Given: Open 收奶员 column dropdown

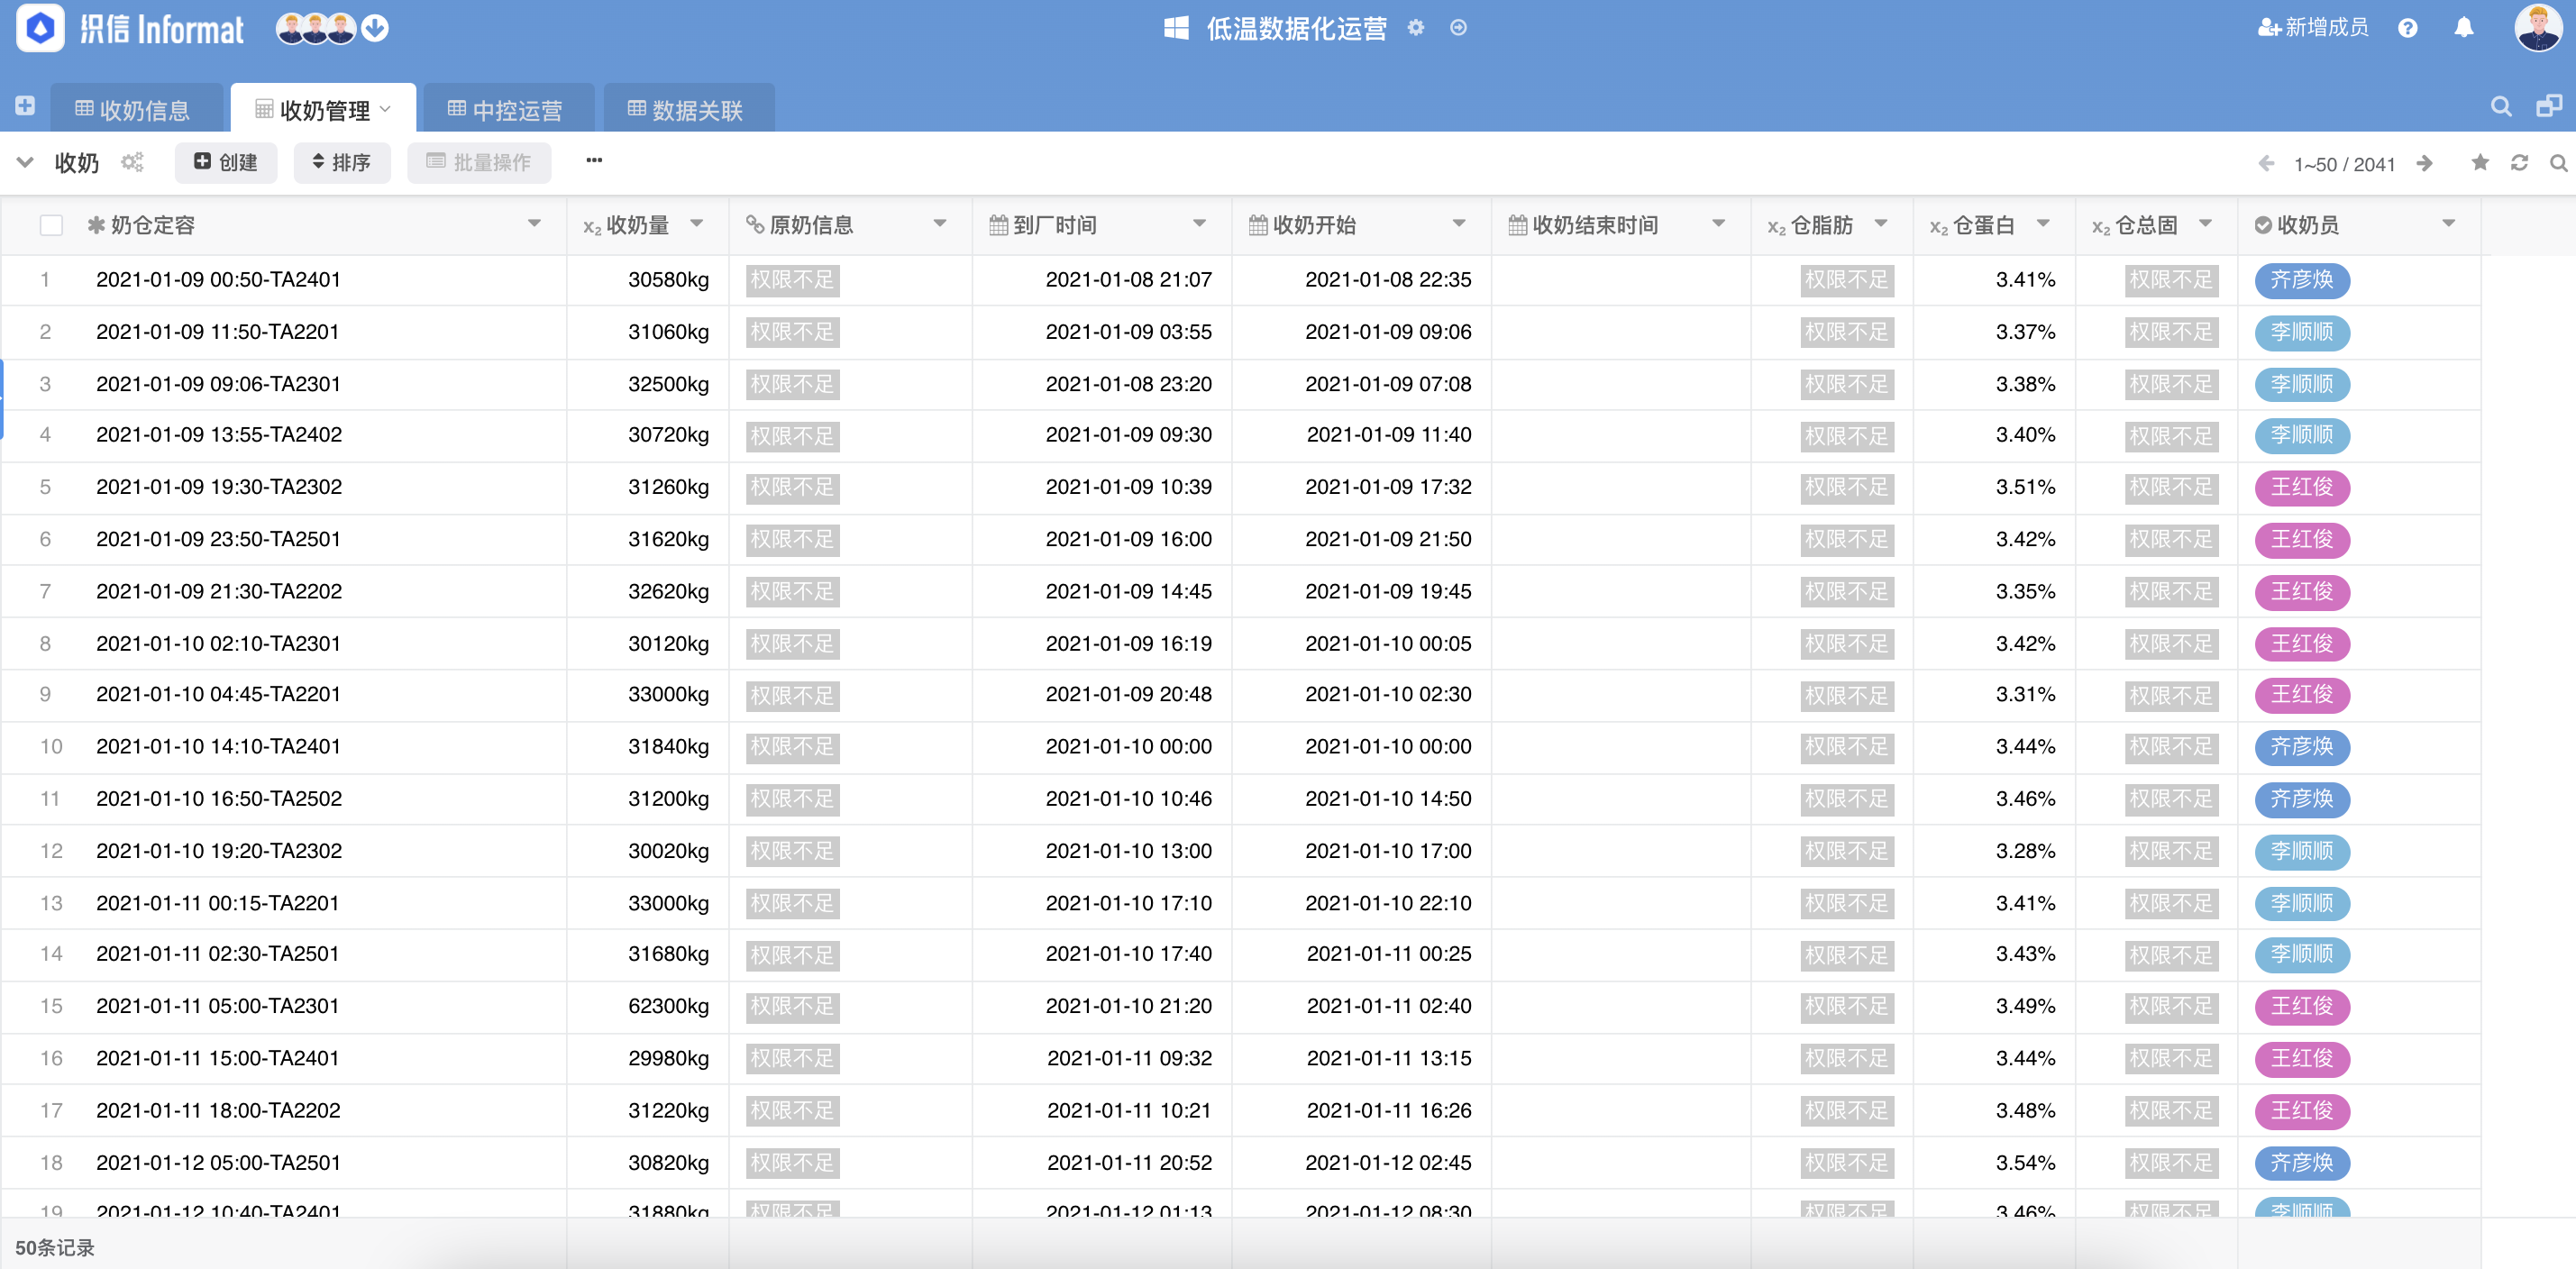Looking at the screenshot, I should pos(2449,224).
